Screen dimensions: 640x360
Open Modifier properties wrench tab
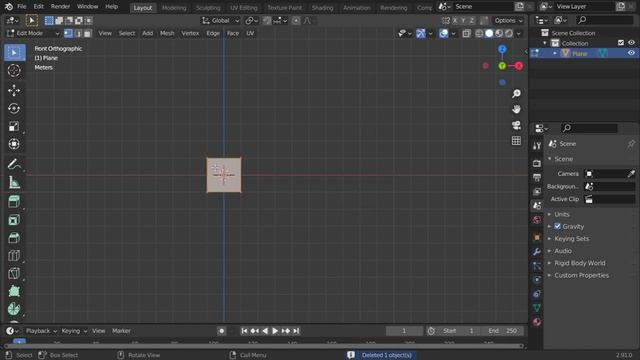[537, 251]
